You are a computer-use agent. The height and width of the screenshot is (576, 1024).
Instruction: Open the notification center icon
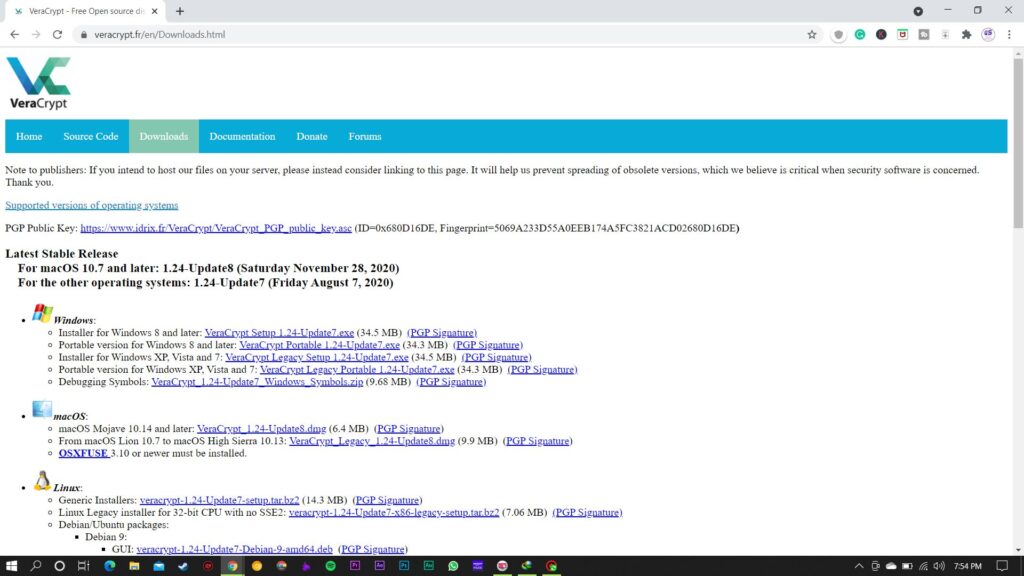tap(1002, 566)
